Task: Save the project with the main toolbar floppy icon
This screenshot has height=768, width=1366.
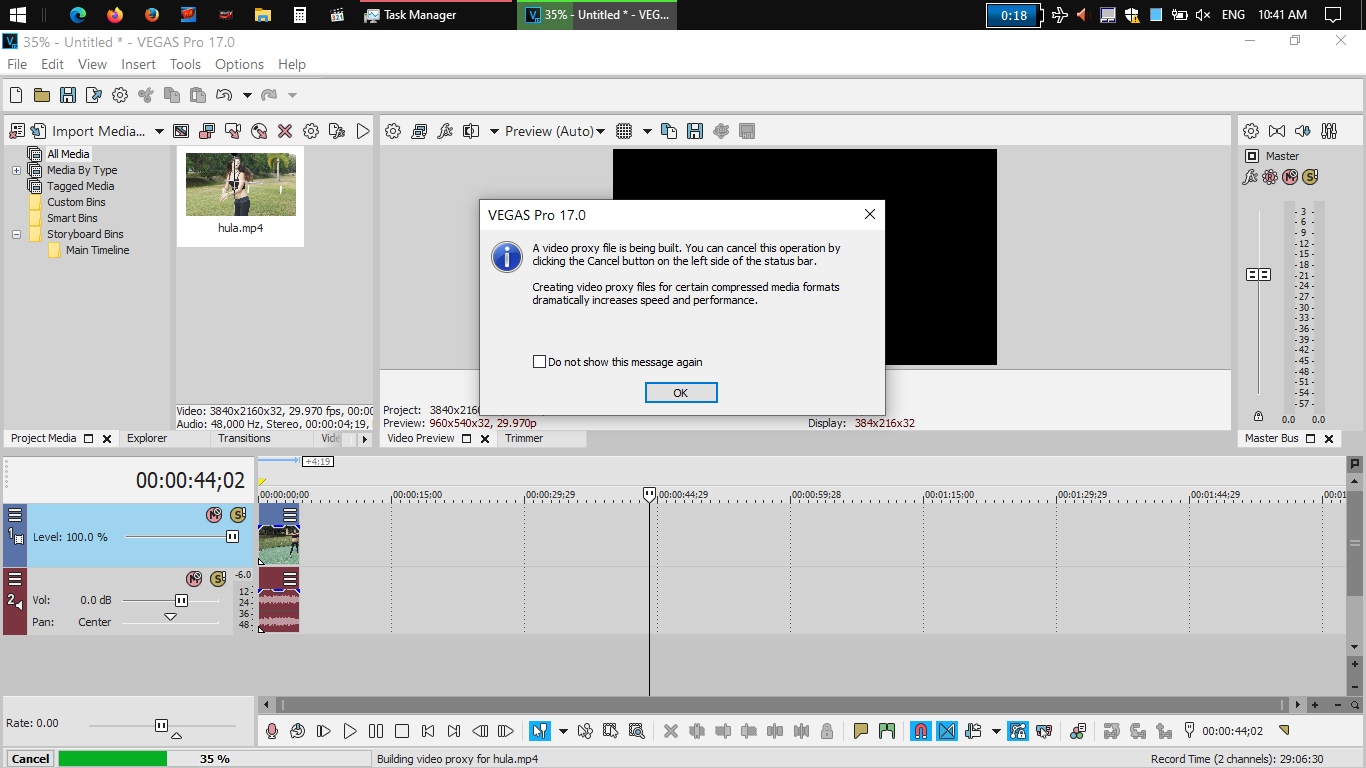Action: (68, 95)
